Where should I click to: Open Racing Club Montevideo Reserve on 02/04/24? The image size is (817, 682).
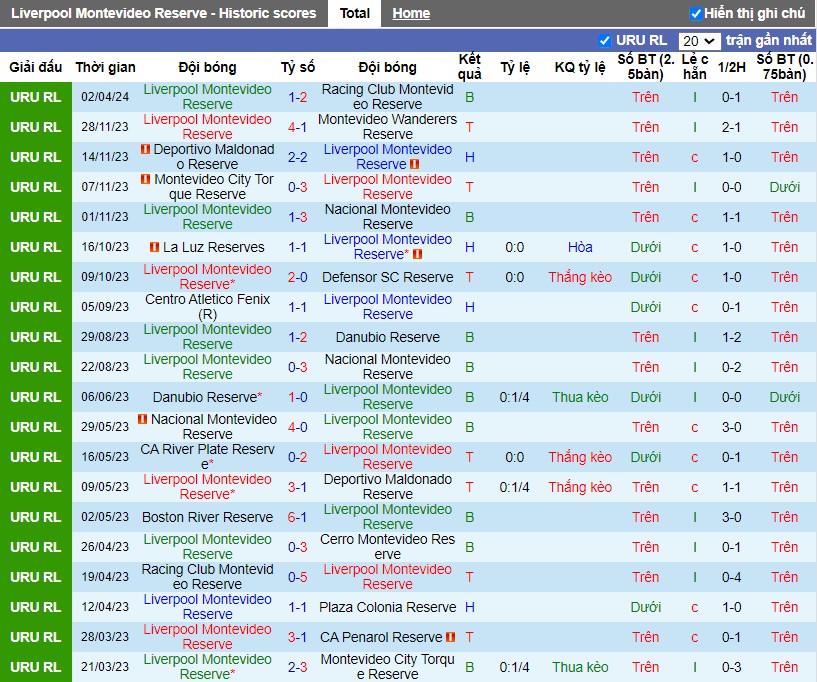coord(387,97)
